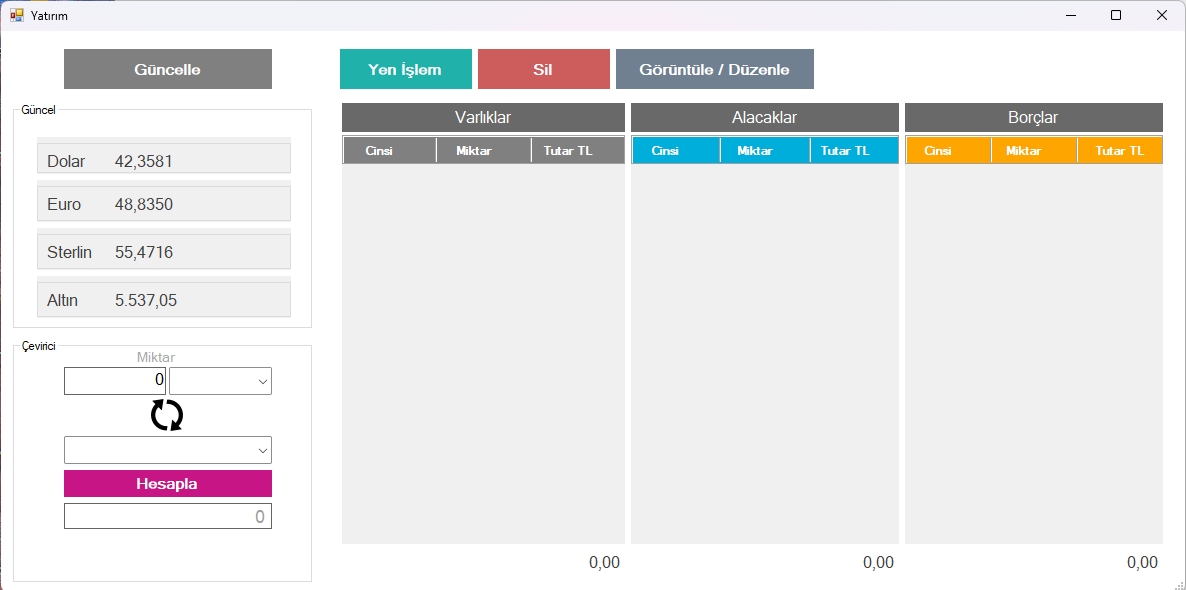
Task: Expand the target currency dropdown above Hesapla
Action: [167, 450]
